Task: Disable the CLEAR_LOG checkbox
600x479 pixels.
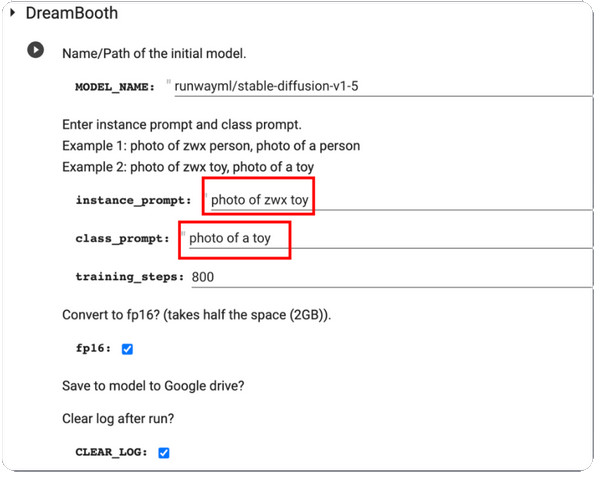Action: 164,453
